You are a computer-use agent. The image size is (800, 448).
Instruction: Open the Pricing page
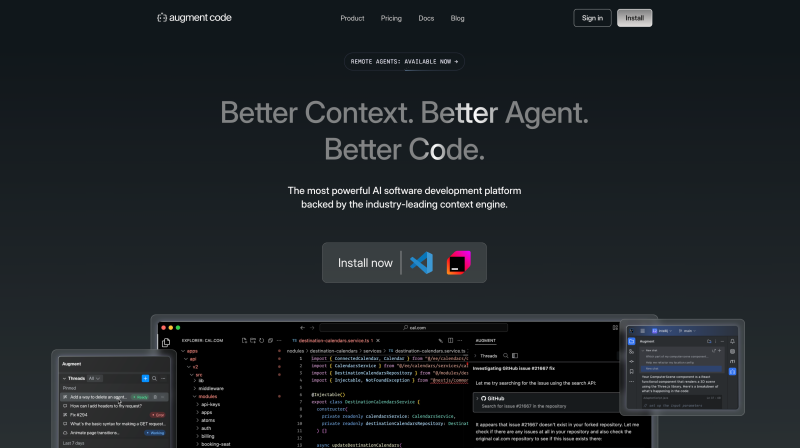click(391, 18)
